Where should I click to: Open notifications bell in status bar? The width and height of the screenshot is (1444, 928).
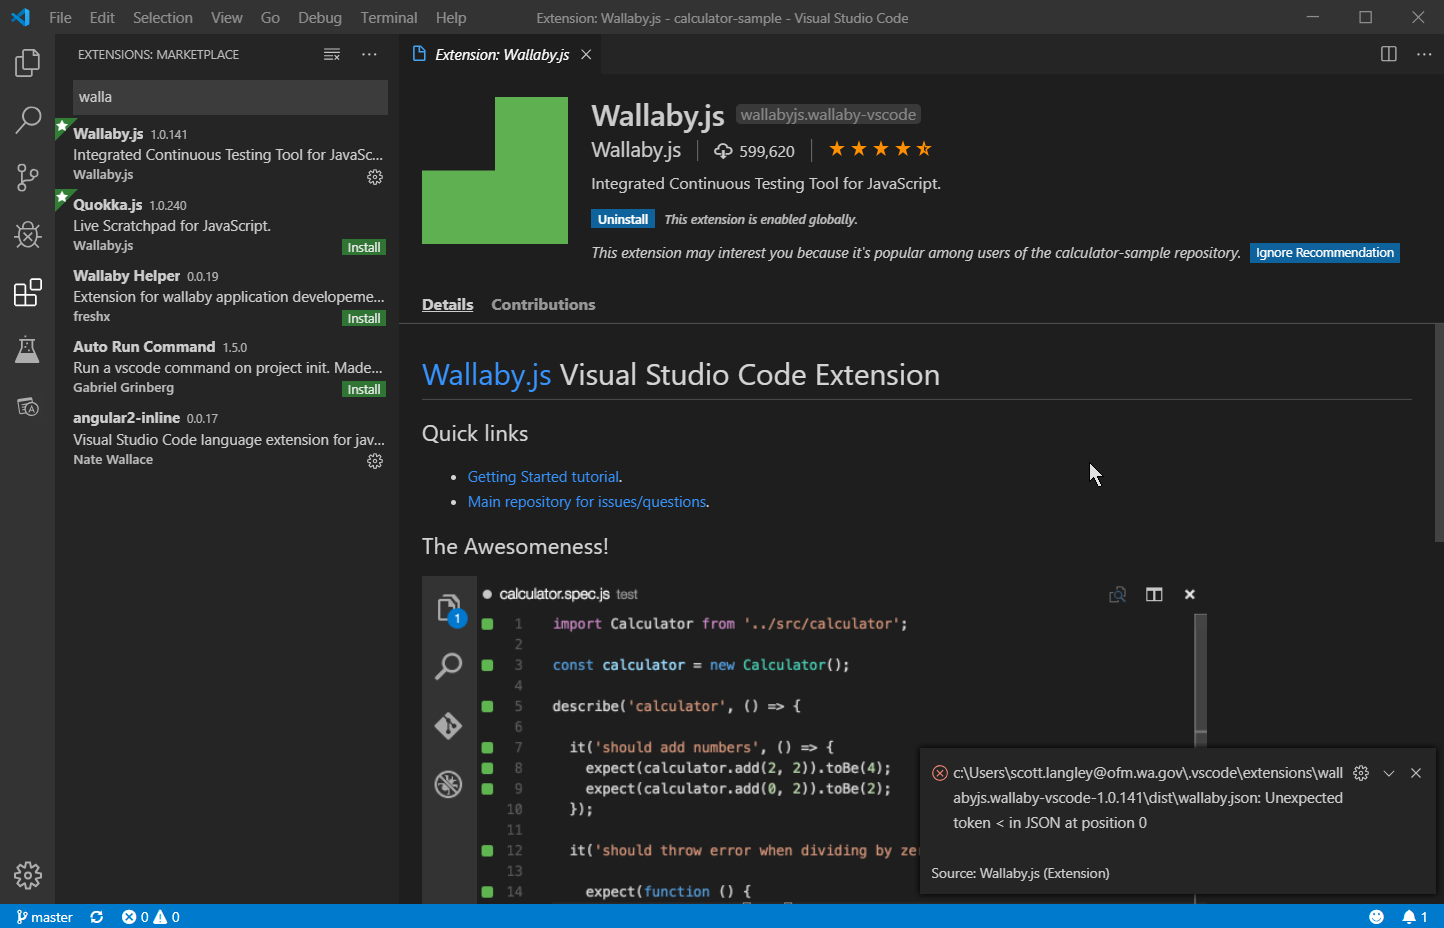pyautogui.click(x=1415, y=917)
